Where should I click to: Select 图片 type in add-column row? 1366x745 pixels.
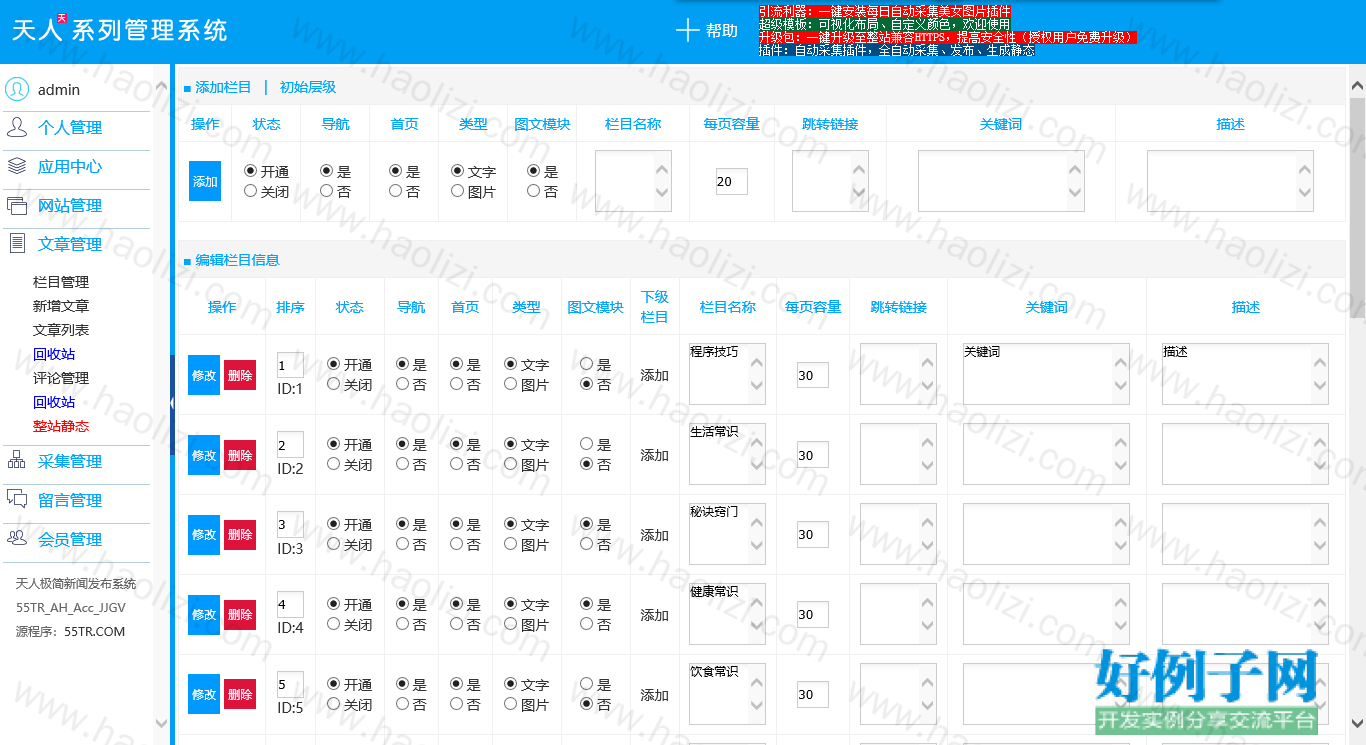pyautogui.click(x=458, y=191)
